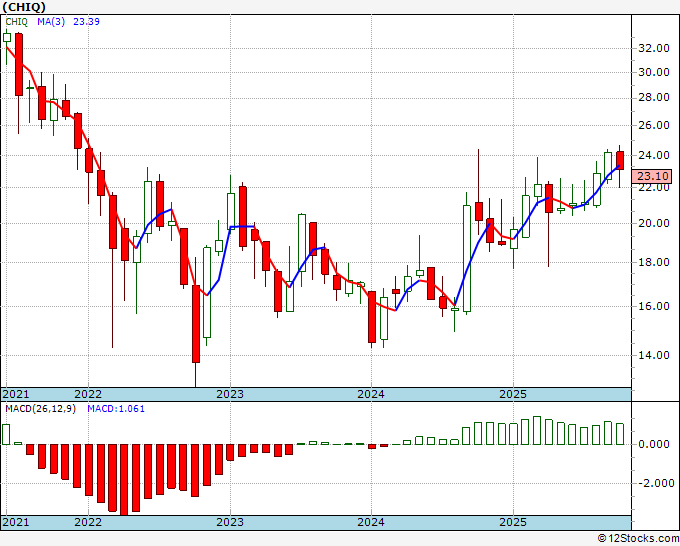Click 2021 on the price chart timeline
Viewport: 680px width, 546px height.
tap(16, 394)
